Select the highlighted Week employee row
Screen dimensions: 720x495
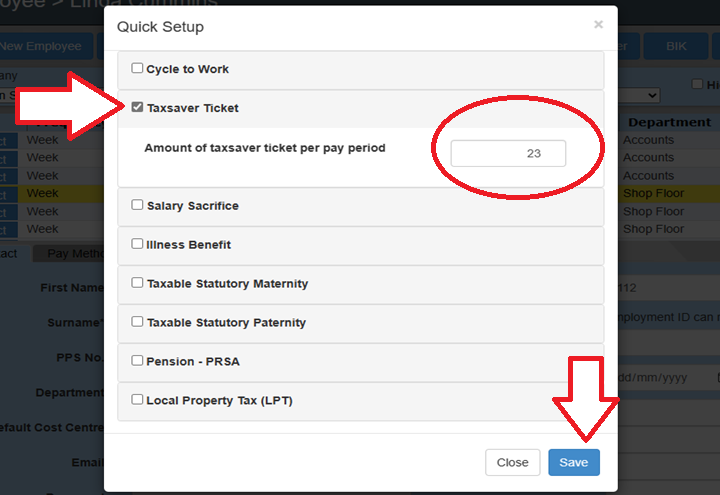pos(60,193)
